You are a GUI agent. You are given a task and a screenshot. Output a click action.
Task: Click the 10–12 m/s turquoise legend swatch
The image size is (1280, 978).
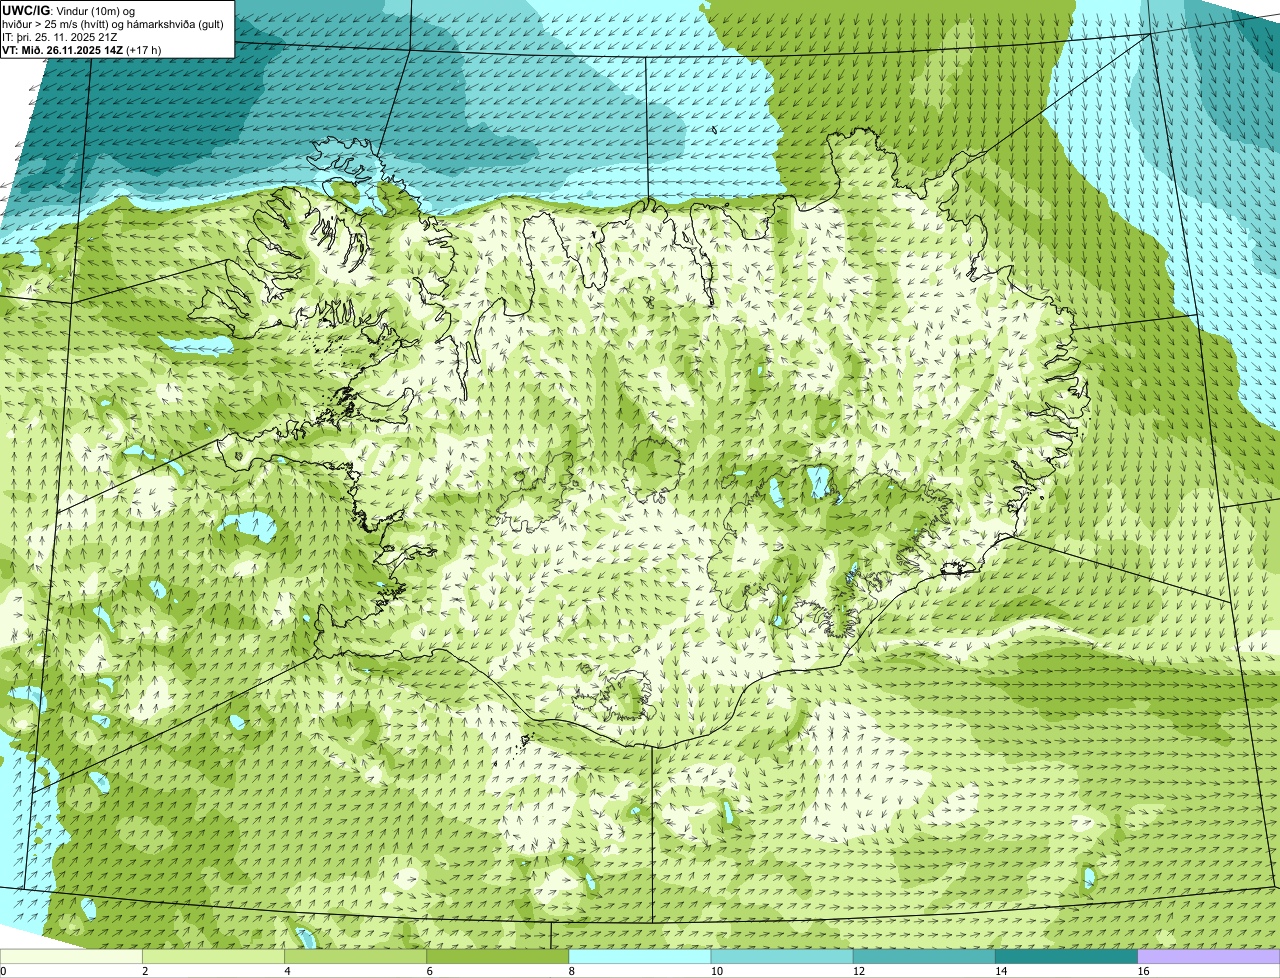tap(782, 957)
